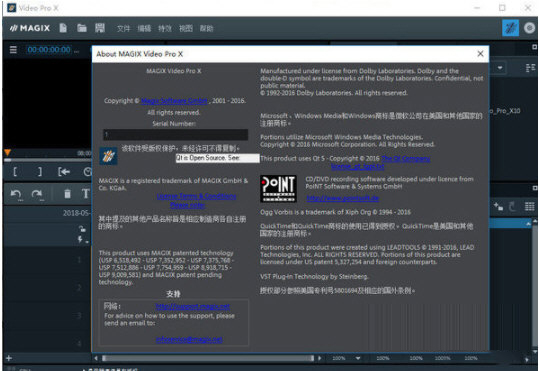Click the plus icon at timeline bottom-left
The image size is (539, 371).
(x=9, y=358)
